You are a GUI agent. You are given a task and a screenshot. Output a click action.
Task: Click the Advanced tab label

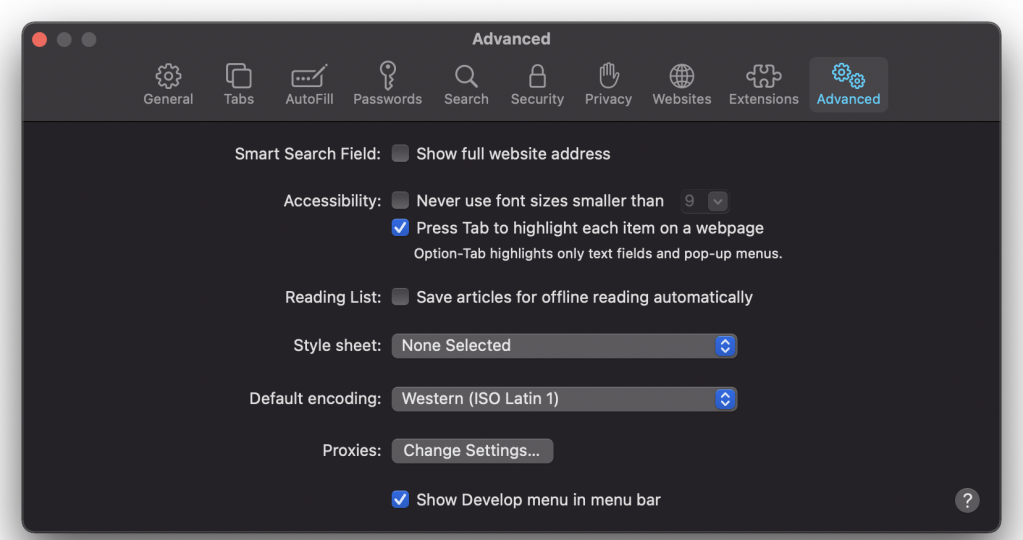[x=848, y=99]
